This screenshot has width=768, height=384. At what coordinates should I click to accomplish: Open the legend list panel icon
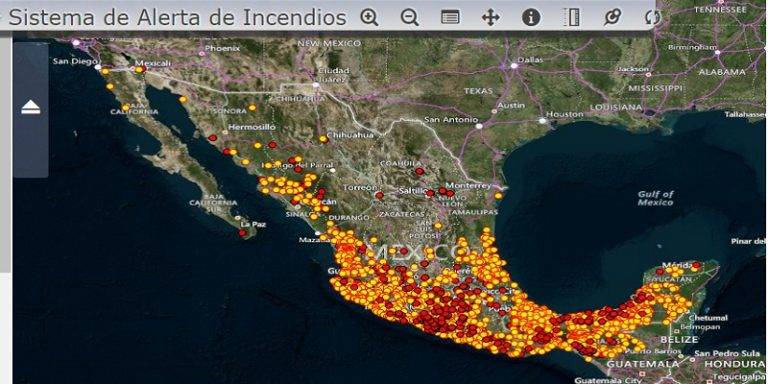coord(450,18)
